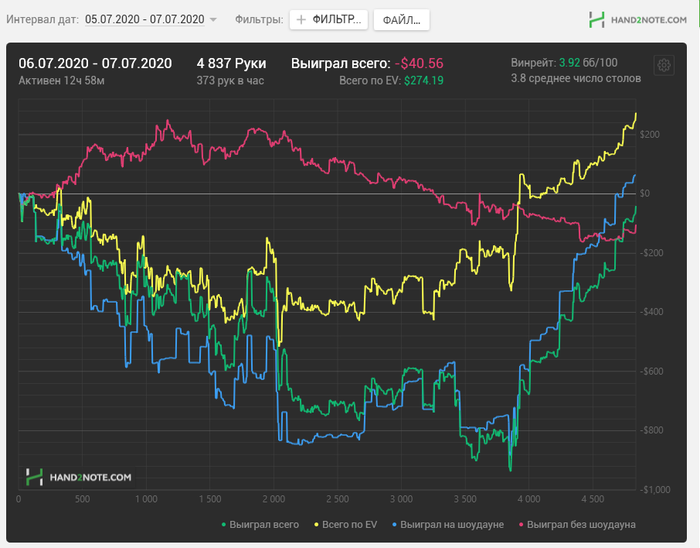
Task: Click the 1 500 x-axis label
Action: [210, 499]
